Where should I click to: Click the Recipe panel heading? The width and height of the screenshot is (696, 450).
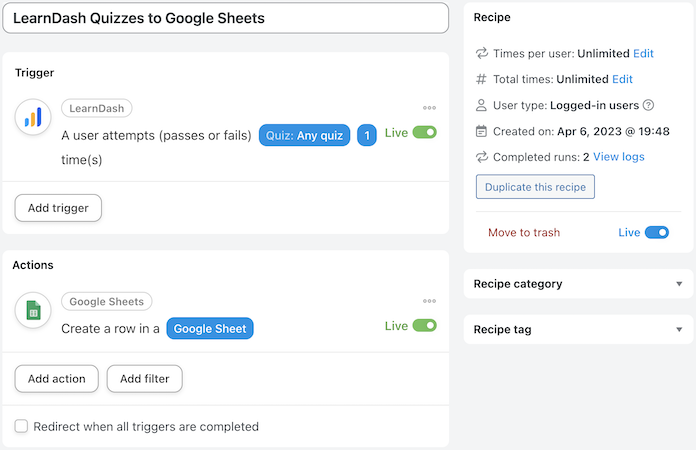click(x=492, y=17)
